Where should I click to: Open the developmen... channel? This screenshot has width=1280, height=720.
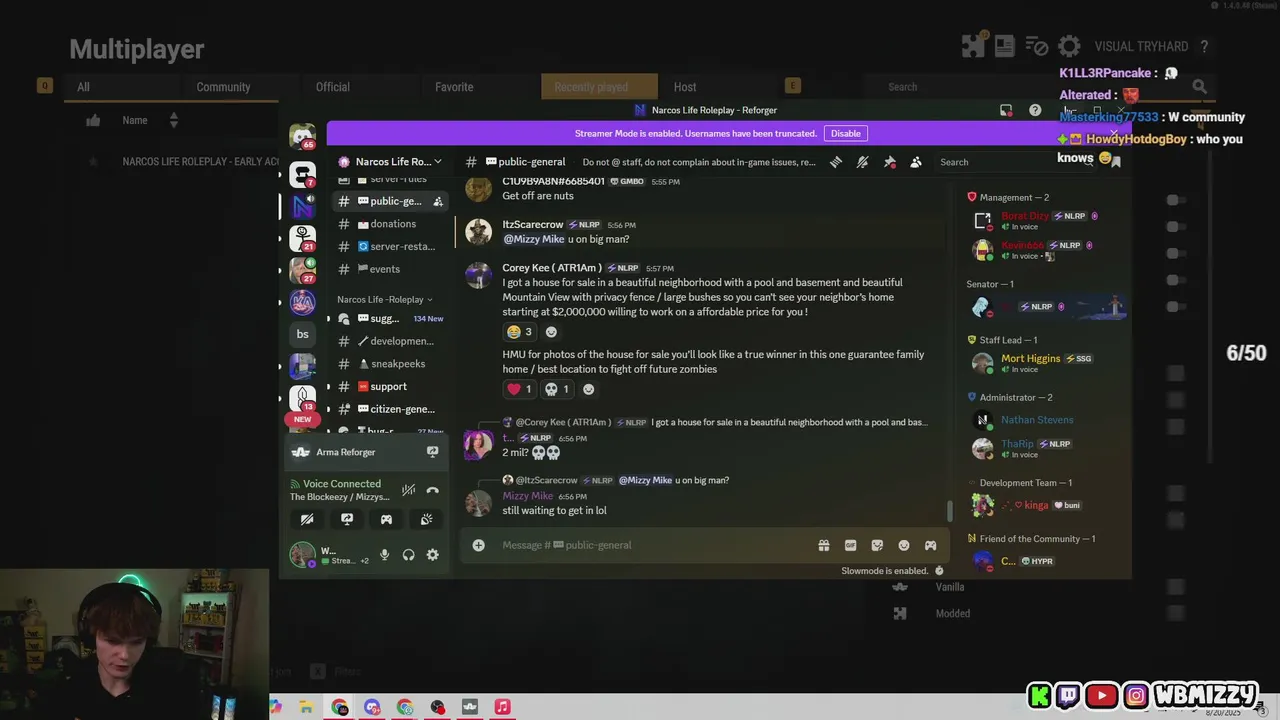(x=390, y=341)
